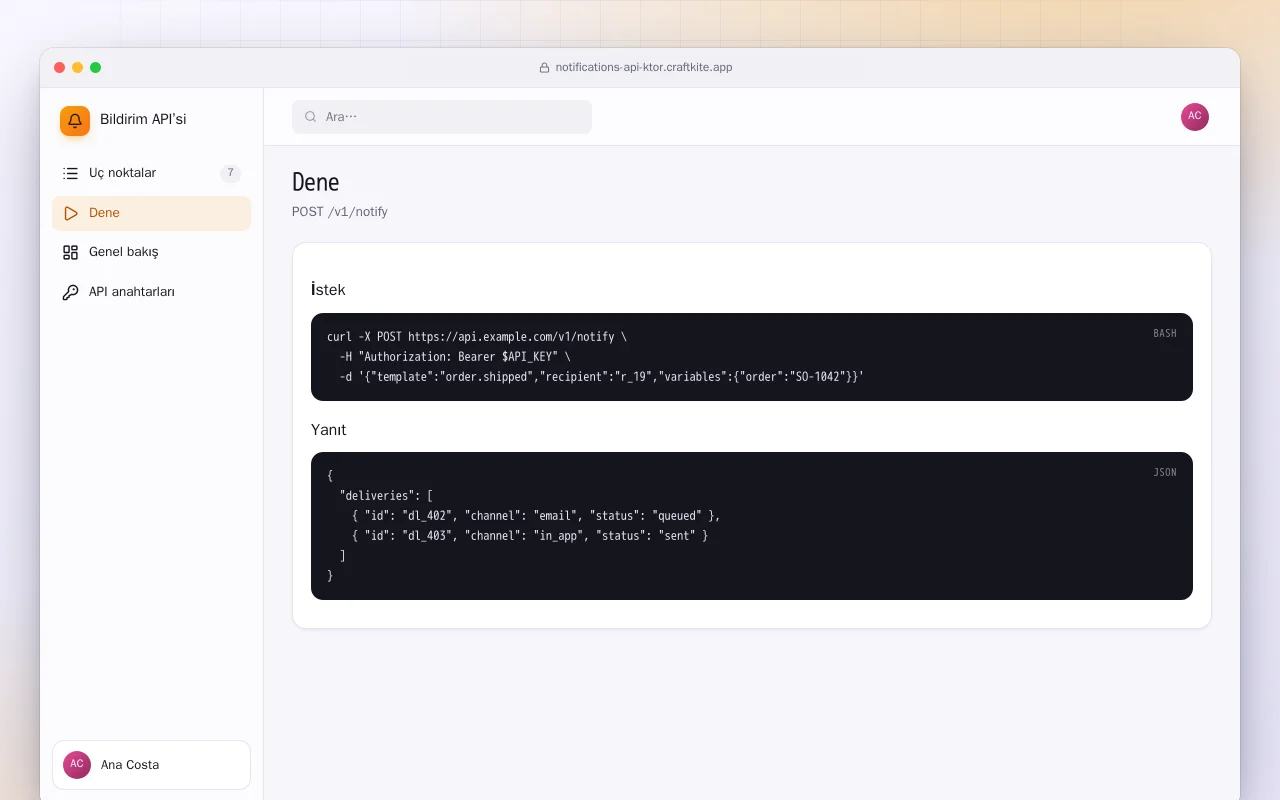Click the İstek section heading
This screenshot has width=1280, height=800.
pos(329,290)
